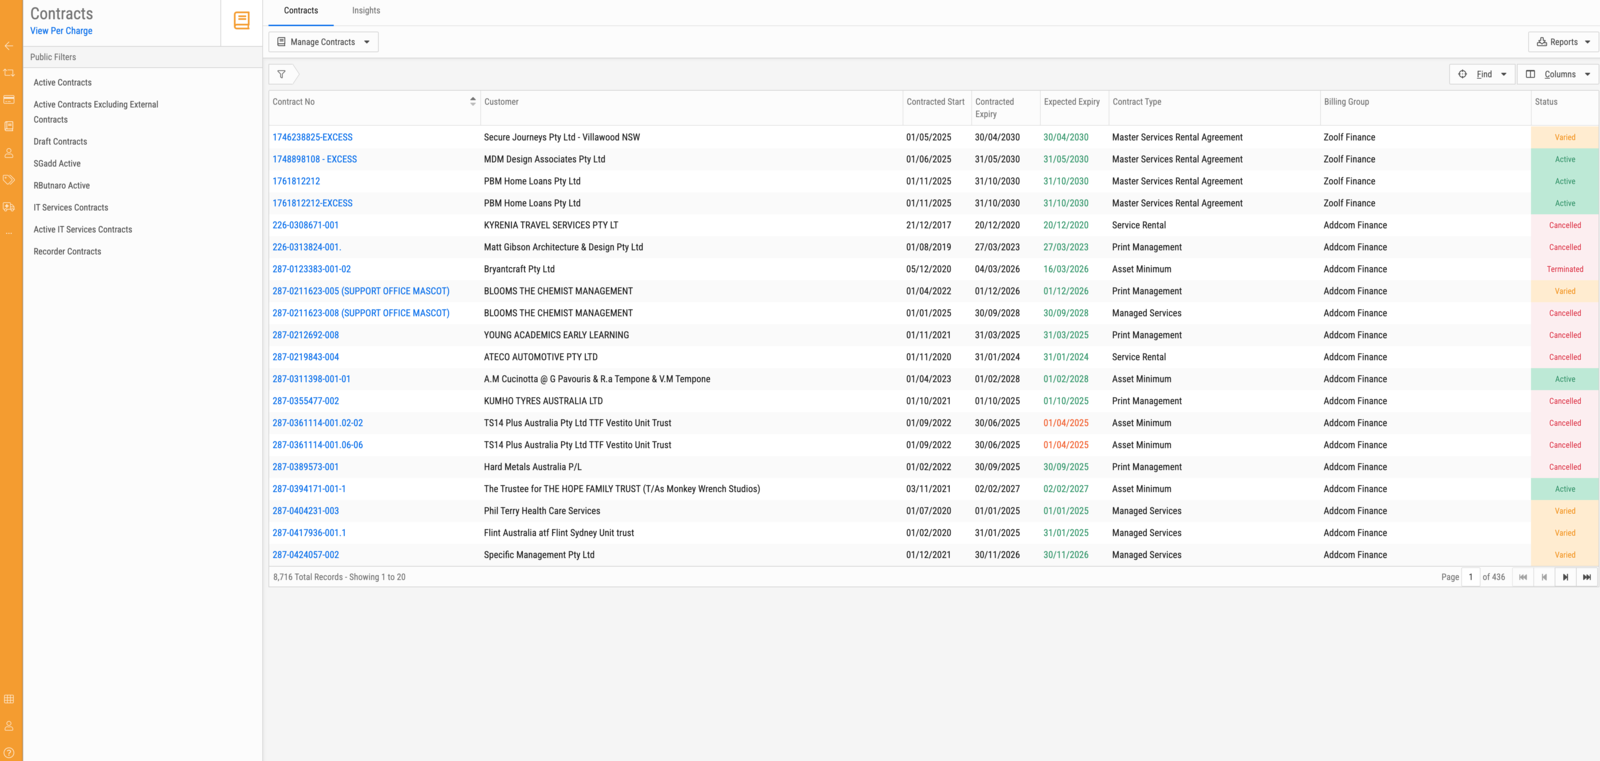This screenshot has width=1600, height=761.
Task: Click customer Hard Metals Australia P/L
Action: (532, 467)
